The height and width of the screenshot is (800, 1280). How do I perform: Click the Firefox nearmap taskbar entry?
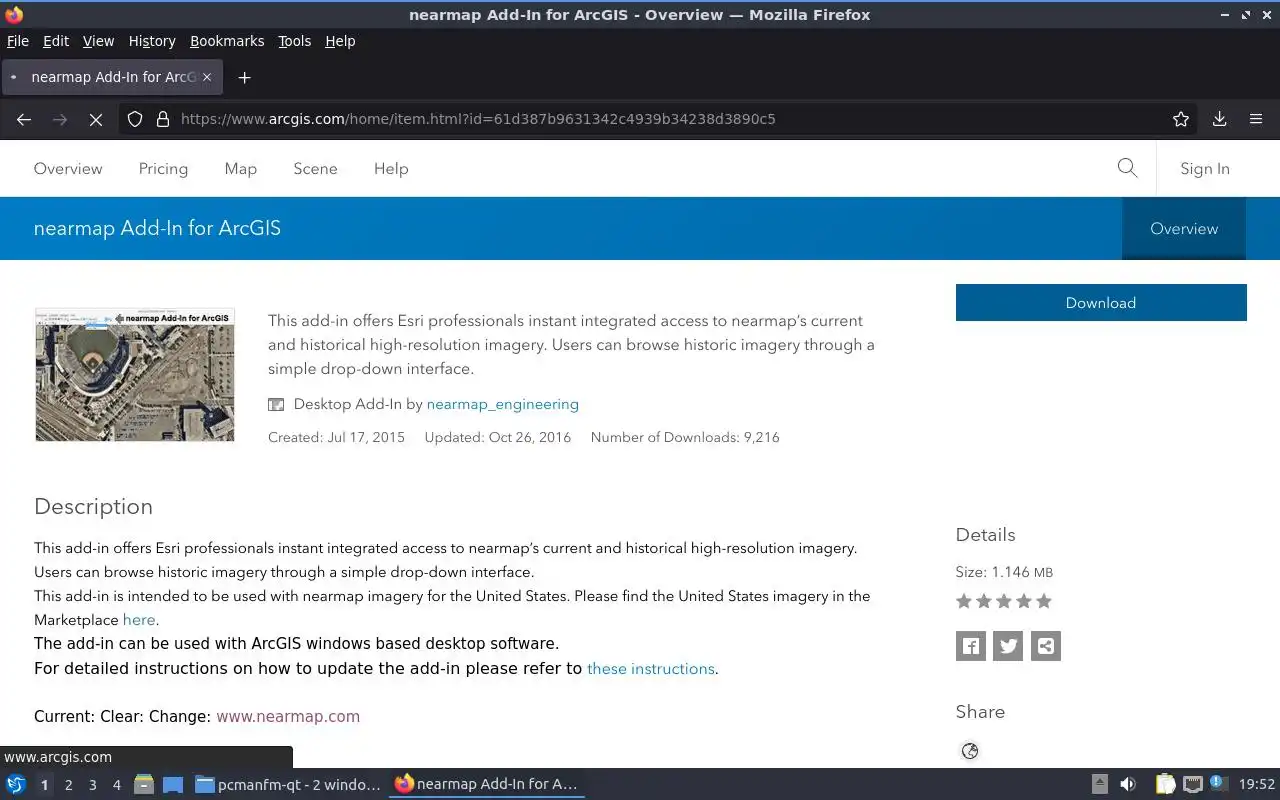coord(487,784)
